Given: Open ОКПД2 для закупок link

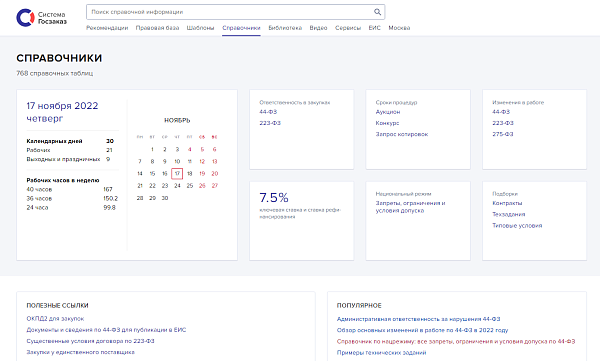Looking at the screenshot, I should (x=55, y=319).
